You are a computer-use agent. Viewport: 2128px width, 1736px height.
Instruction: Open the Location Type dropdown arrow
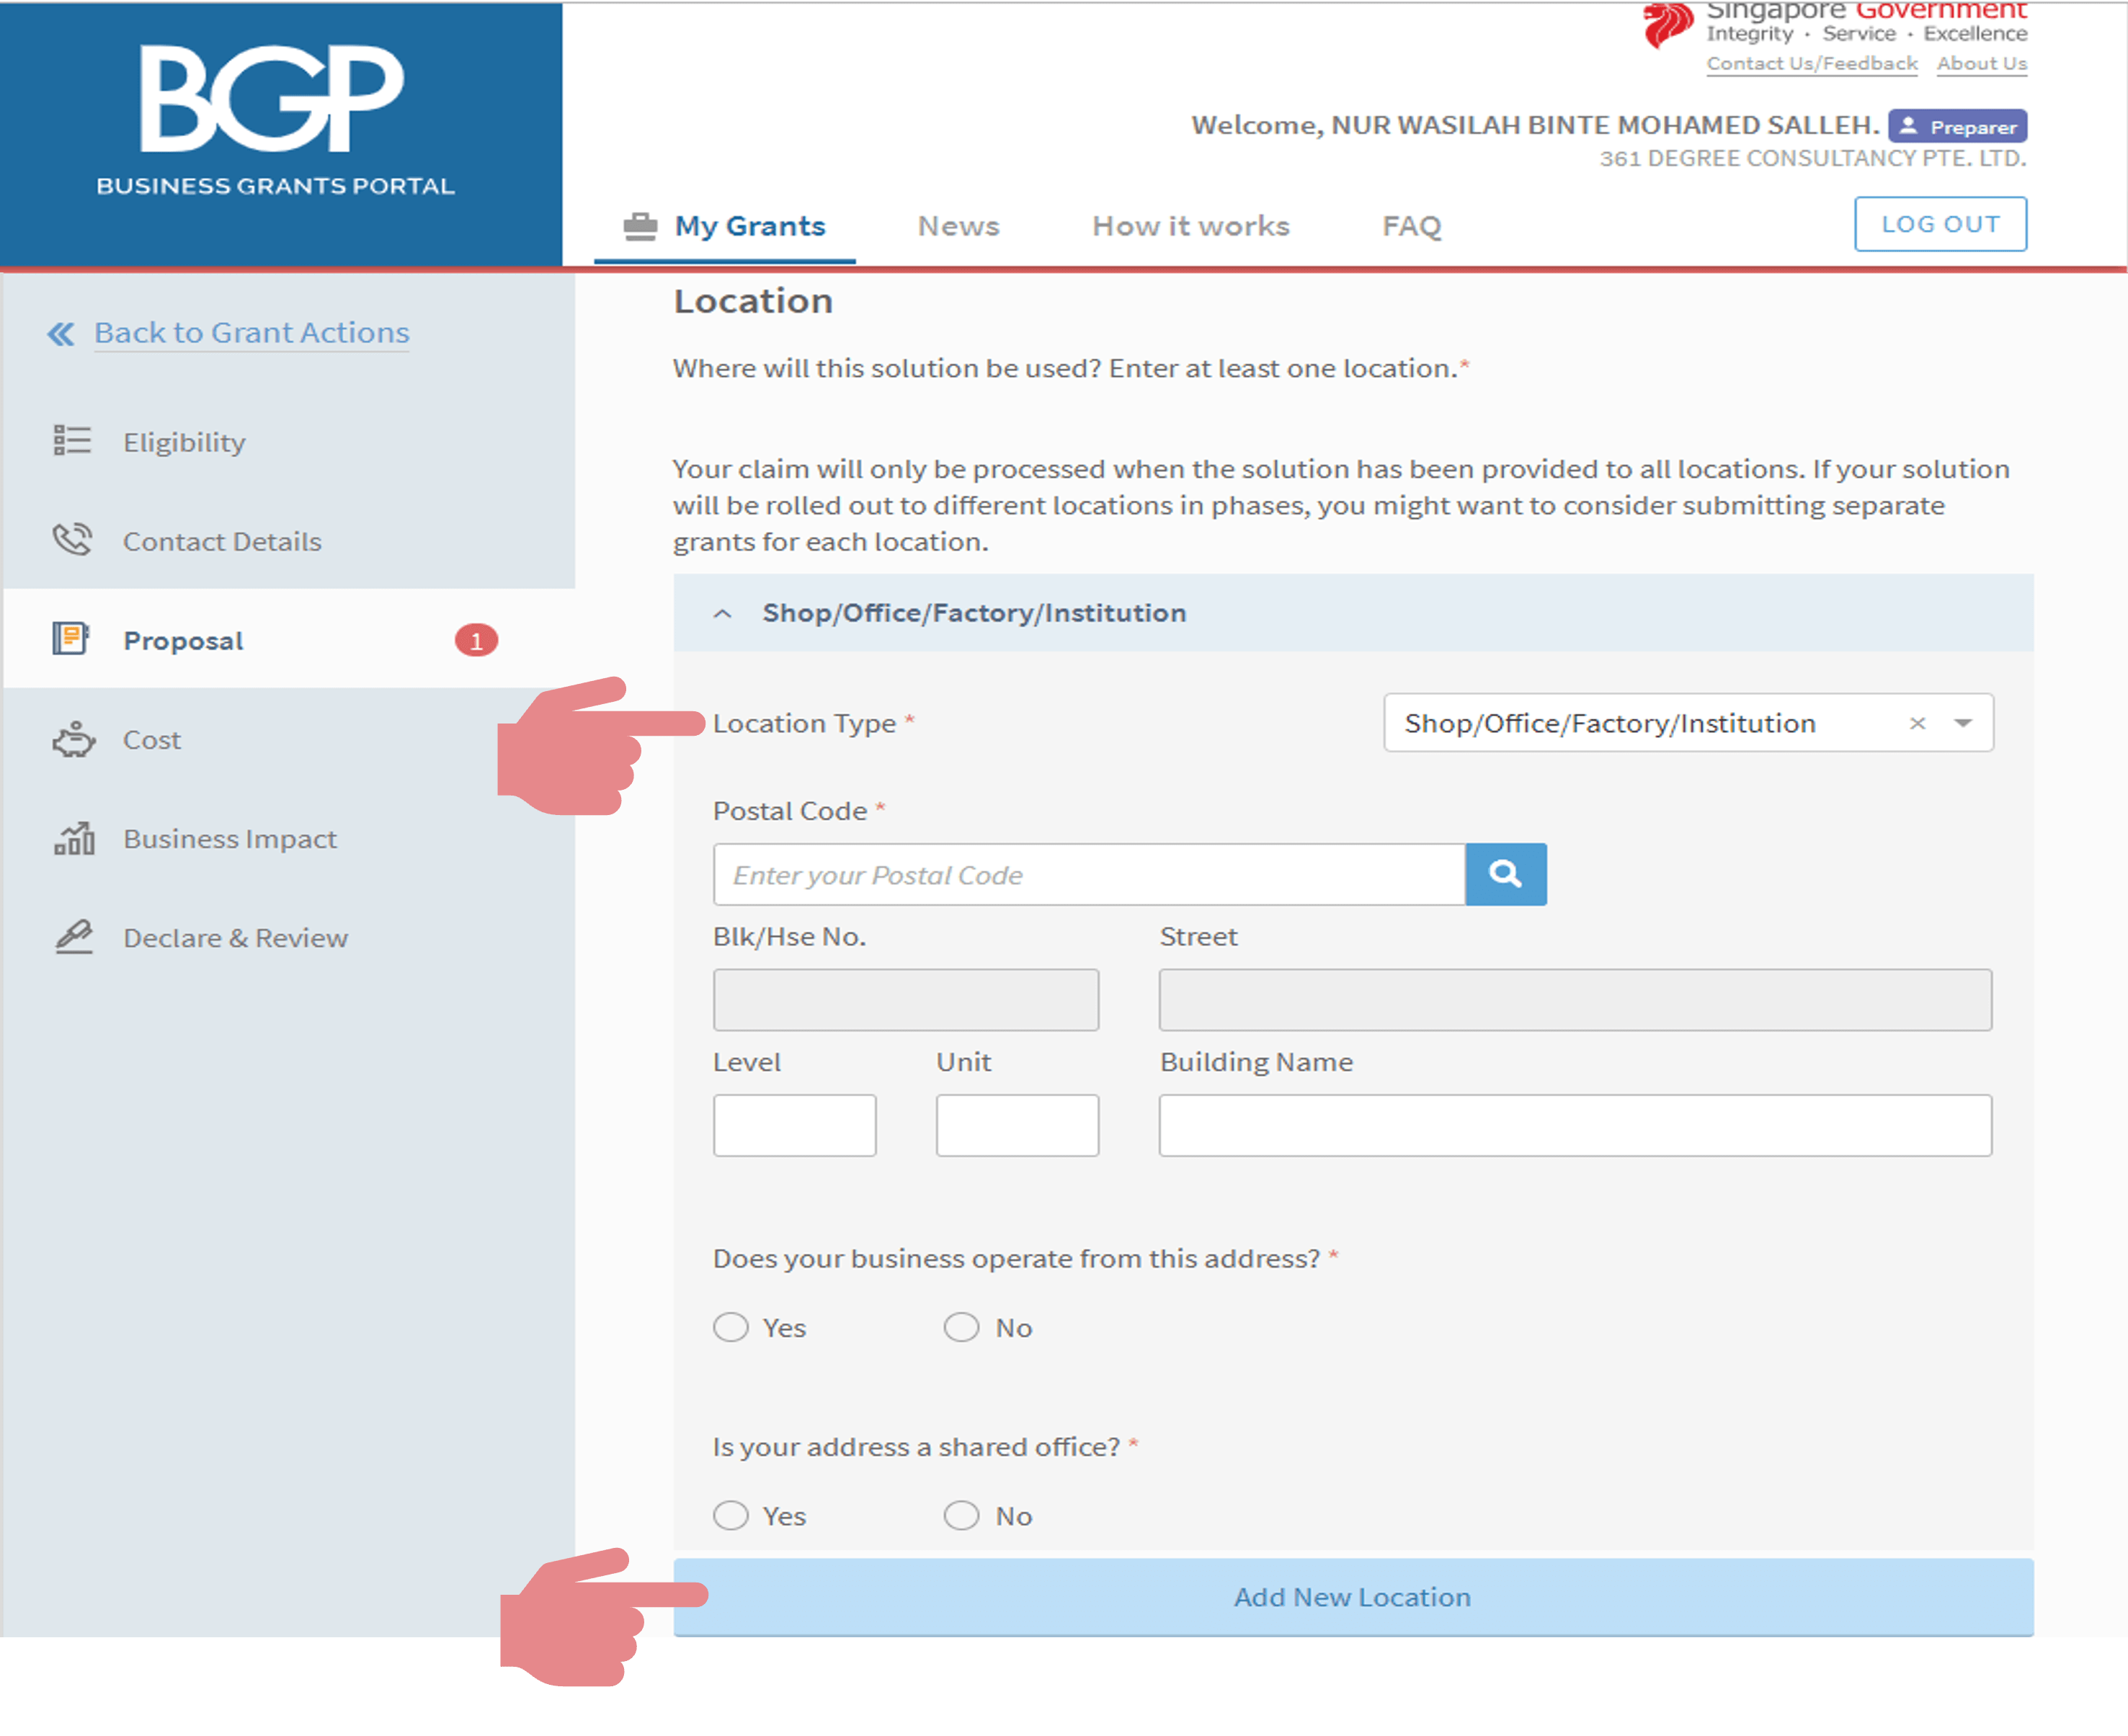coord(1963,723)
